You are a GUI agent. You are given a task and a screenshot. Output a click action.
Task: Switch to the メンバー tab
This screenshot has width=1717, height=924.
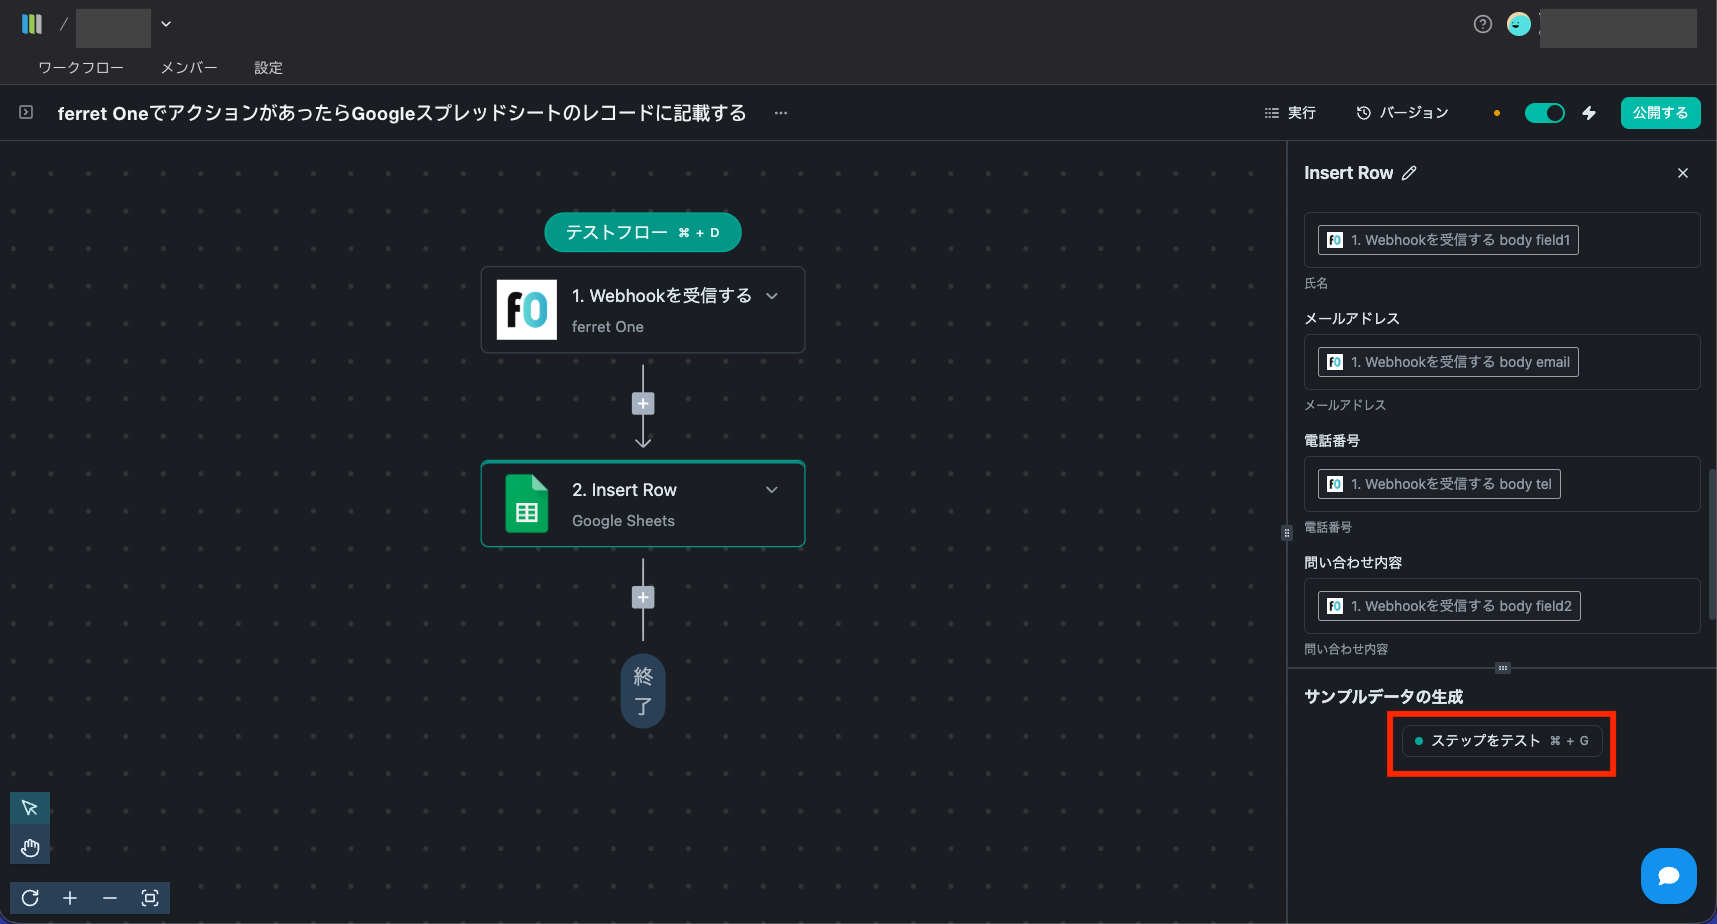tap(189, 68)
